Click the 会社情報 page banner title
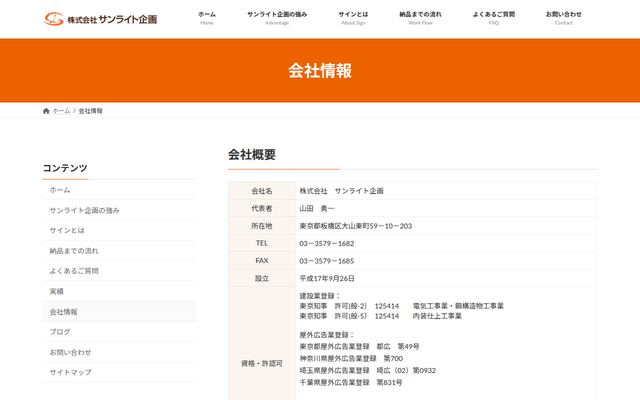The image size is (640, 400). coord(320,71)
